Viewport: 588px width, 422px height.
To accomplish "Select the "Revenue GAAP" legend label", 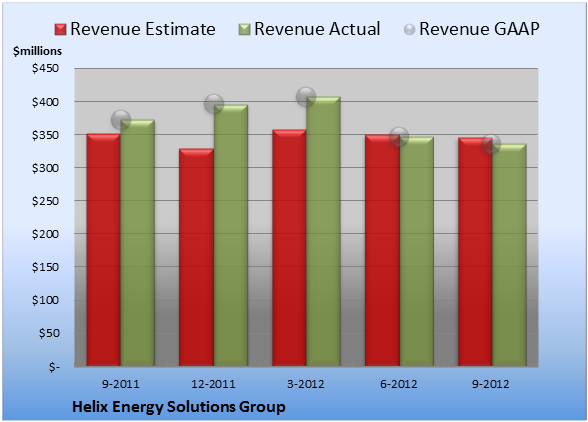I will point(479,29).
